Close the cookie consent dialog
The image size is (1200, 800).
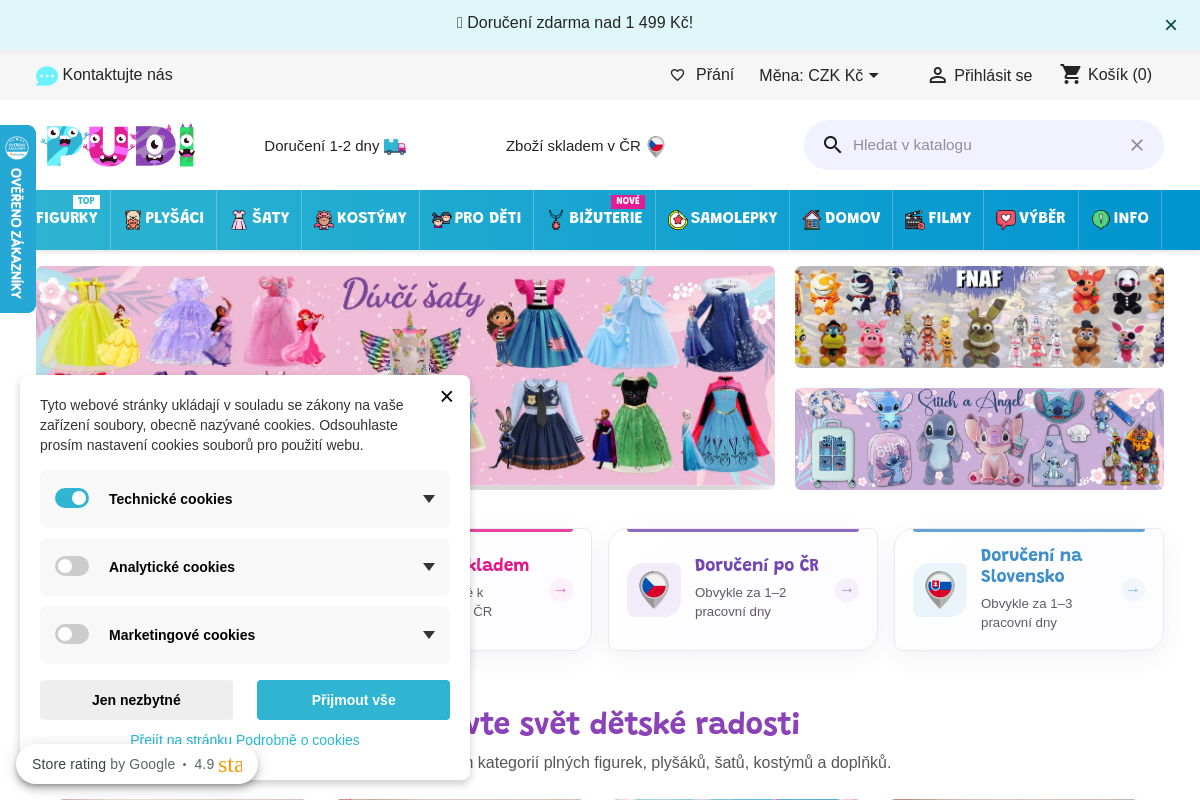coord(447,396)
